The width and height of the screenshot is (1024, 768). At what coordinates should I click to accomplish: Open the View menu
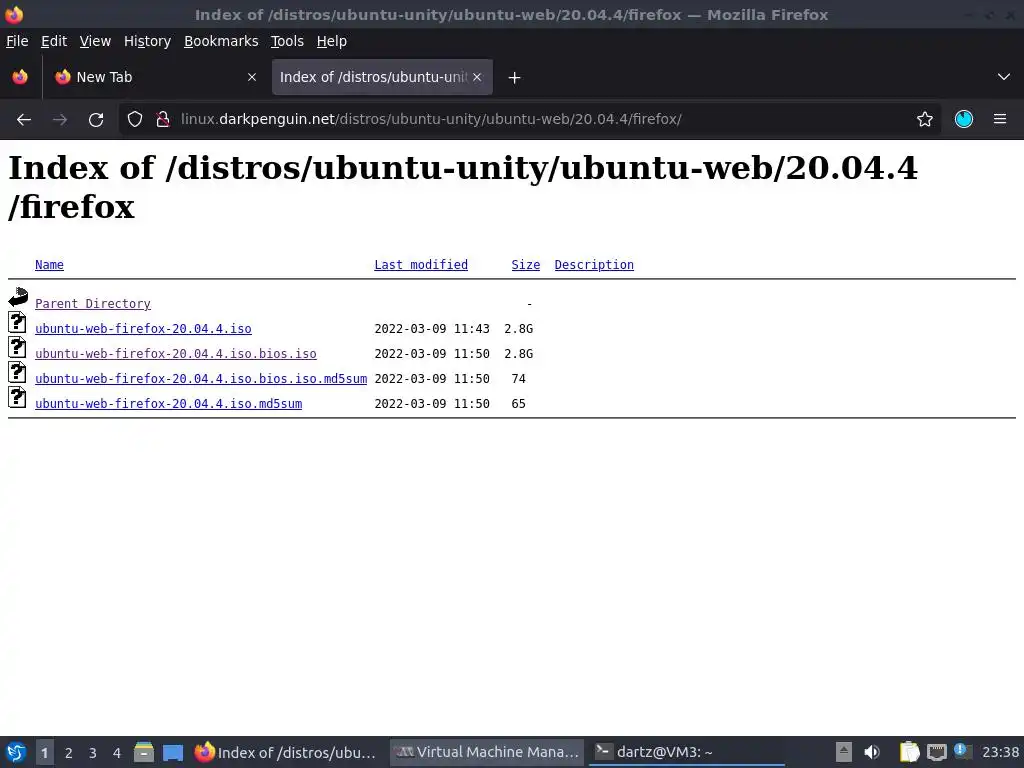click(95, 41)
